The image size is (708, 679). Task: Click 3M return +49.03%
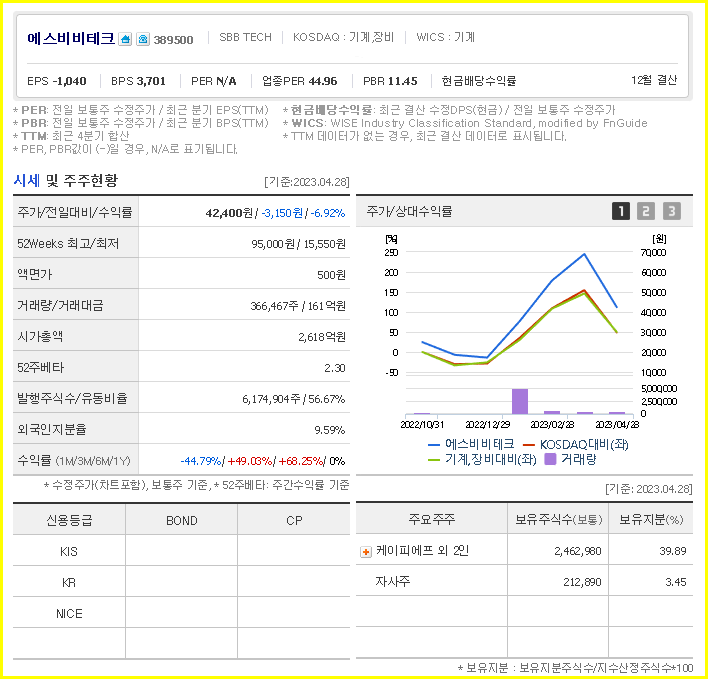[250, 461]
